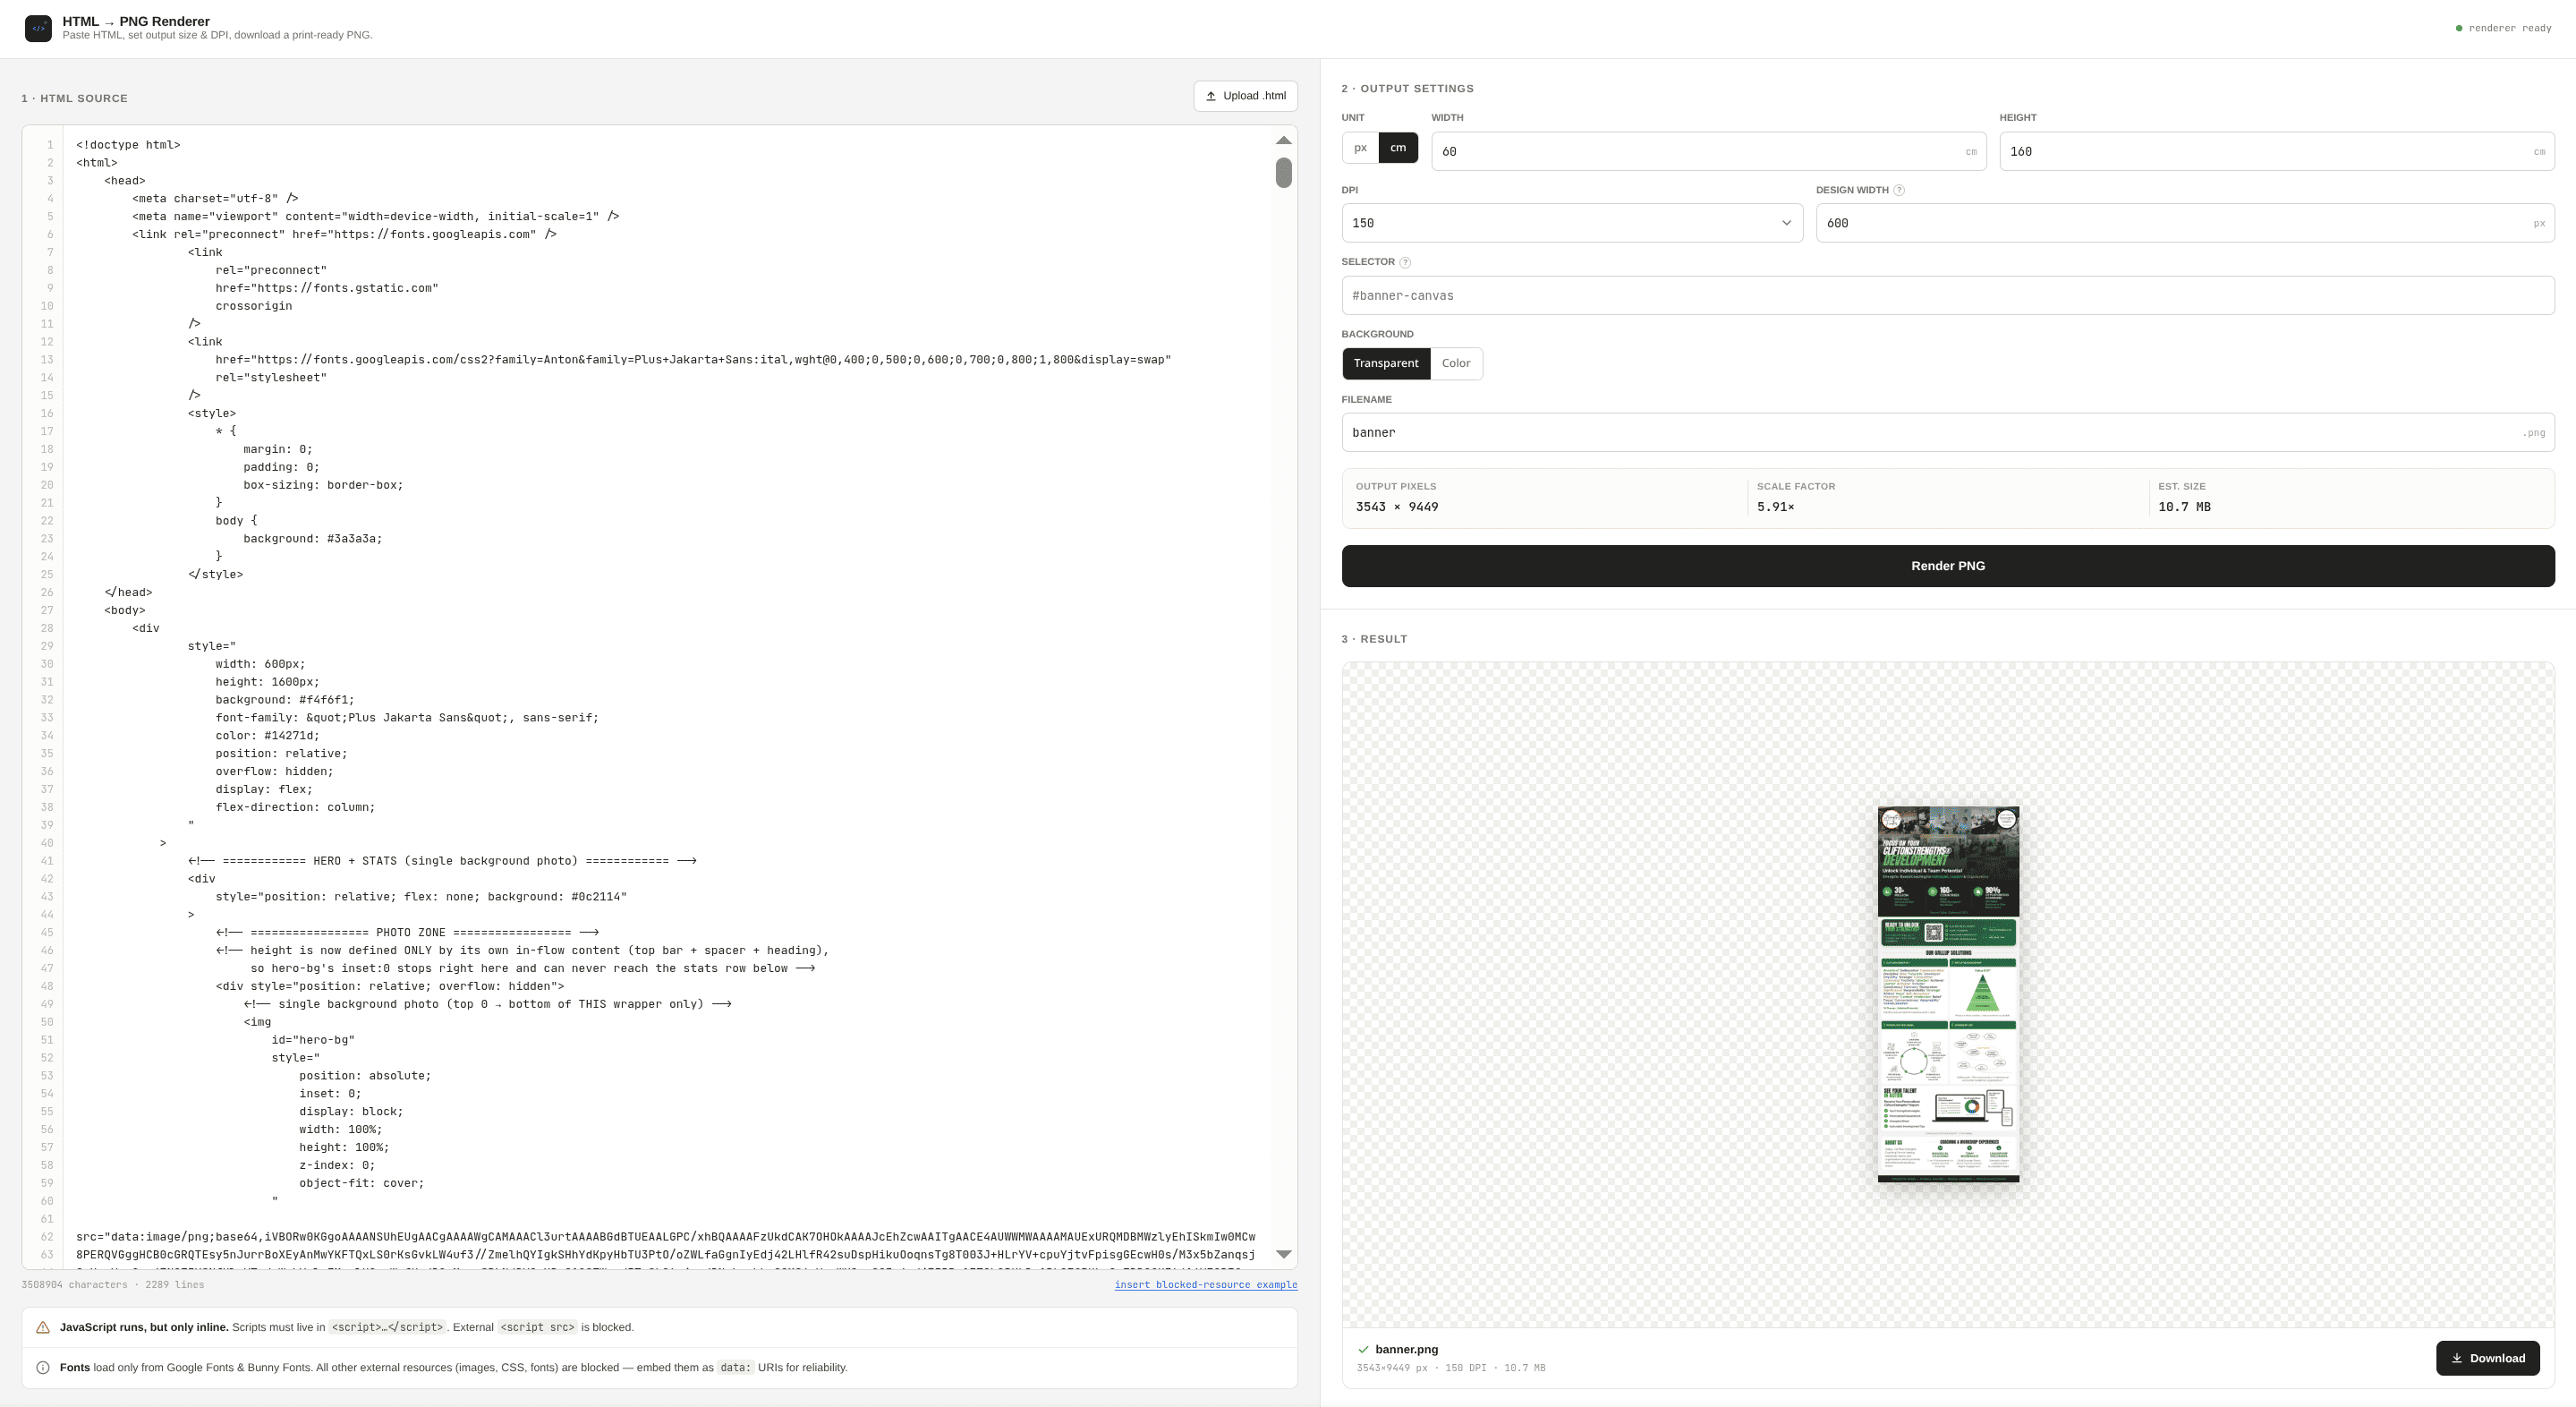Click the 'renderer ready' status text
The image size is (2576, 1407).
2510,28
